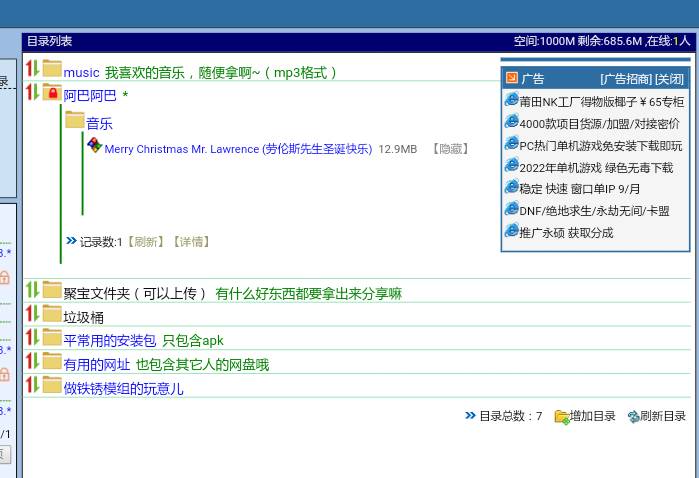Open the 做铁锈模组的玩意儿 directory

(123, 388)
